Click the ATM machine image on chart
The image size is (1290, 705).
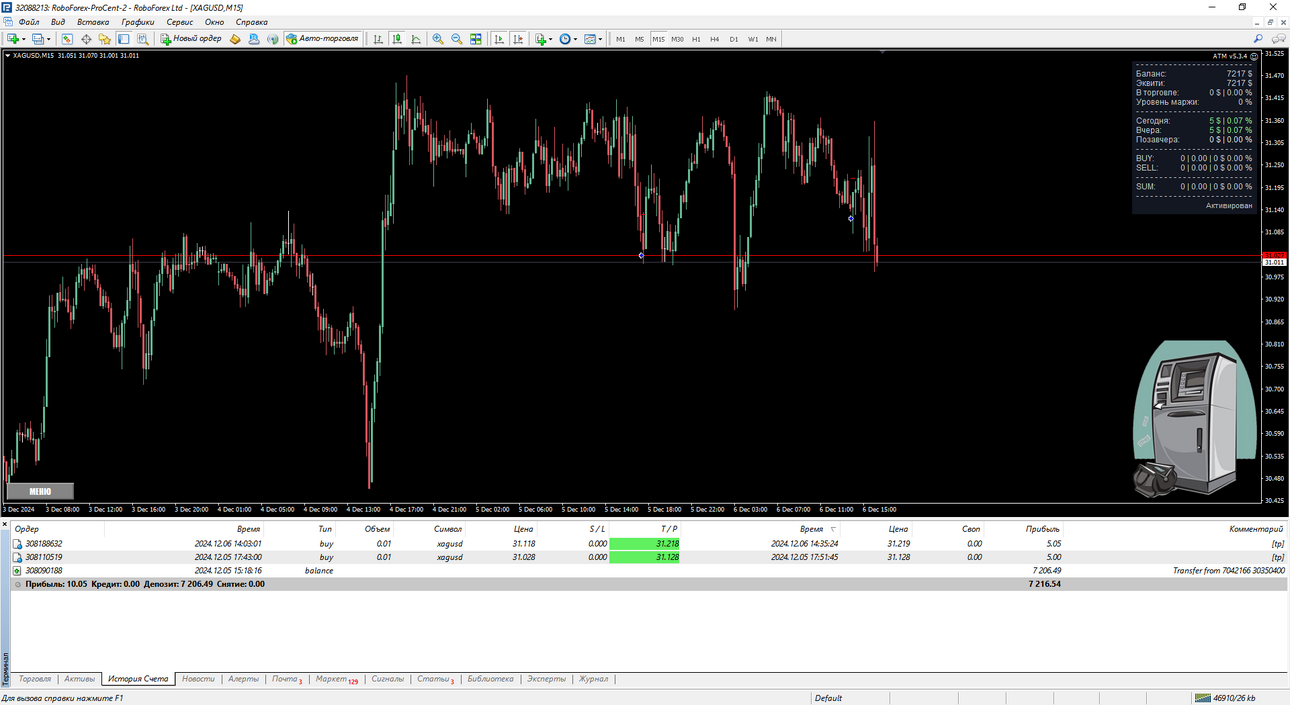coord(1194,418)
